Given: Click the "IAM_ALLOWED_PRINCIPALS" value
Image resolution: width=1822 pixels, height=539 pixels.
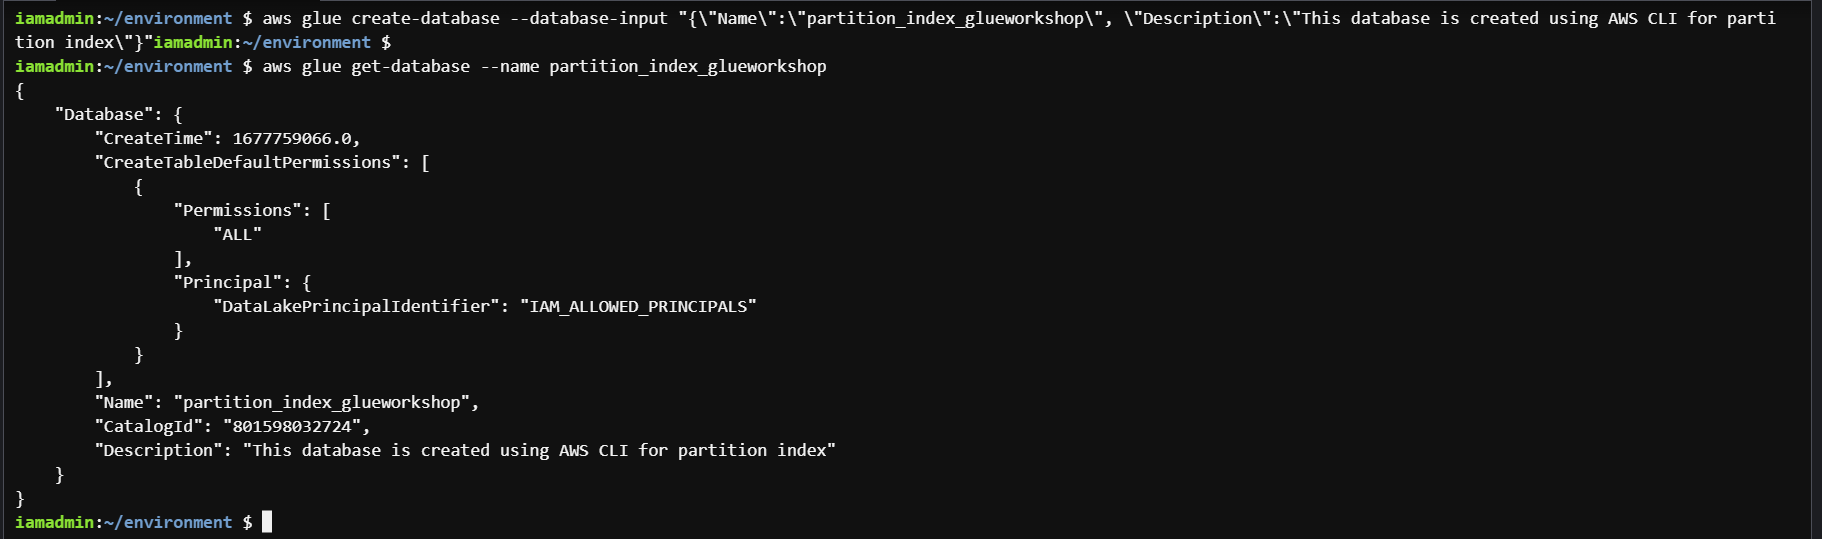Looking at the screenshot, I should (638, 306).
